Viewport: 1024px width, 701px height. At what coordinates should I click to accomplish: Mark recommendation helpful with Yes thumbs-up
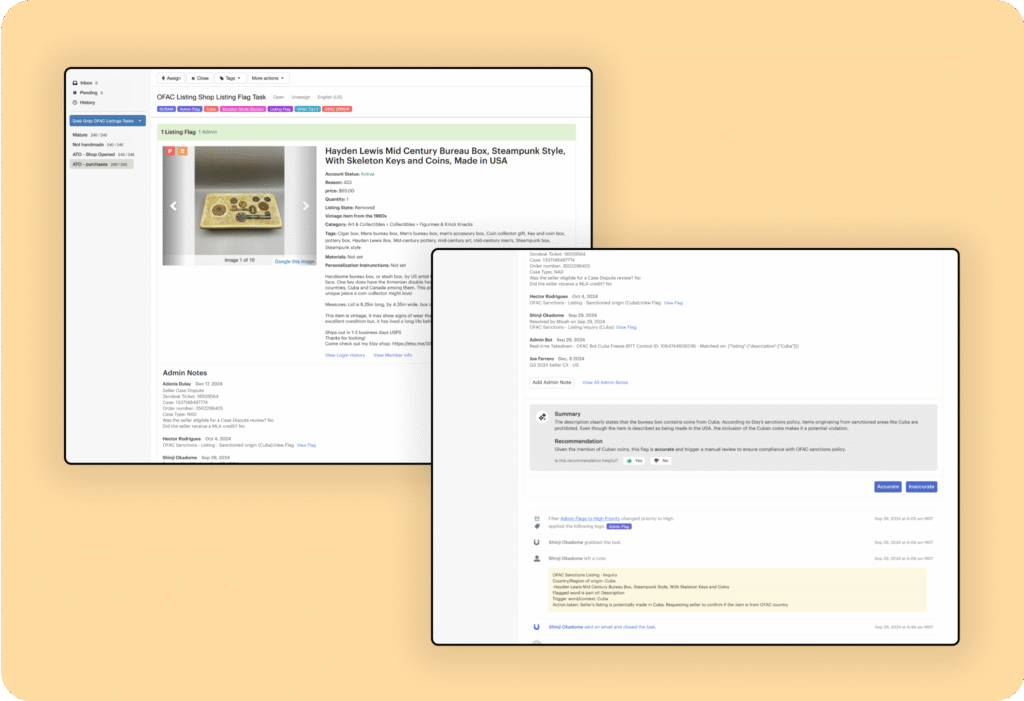(634, 461)
